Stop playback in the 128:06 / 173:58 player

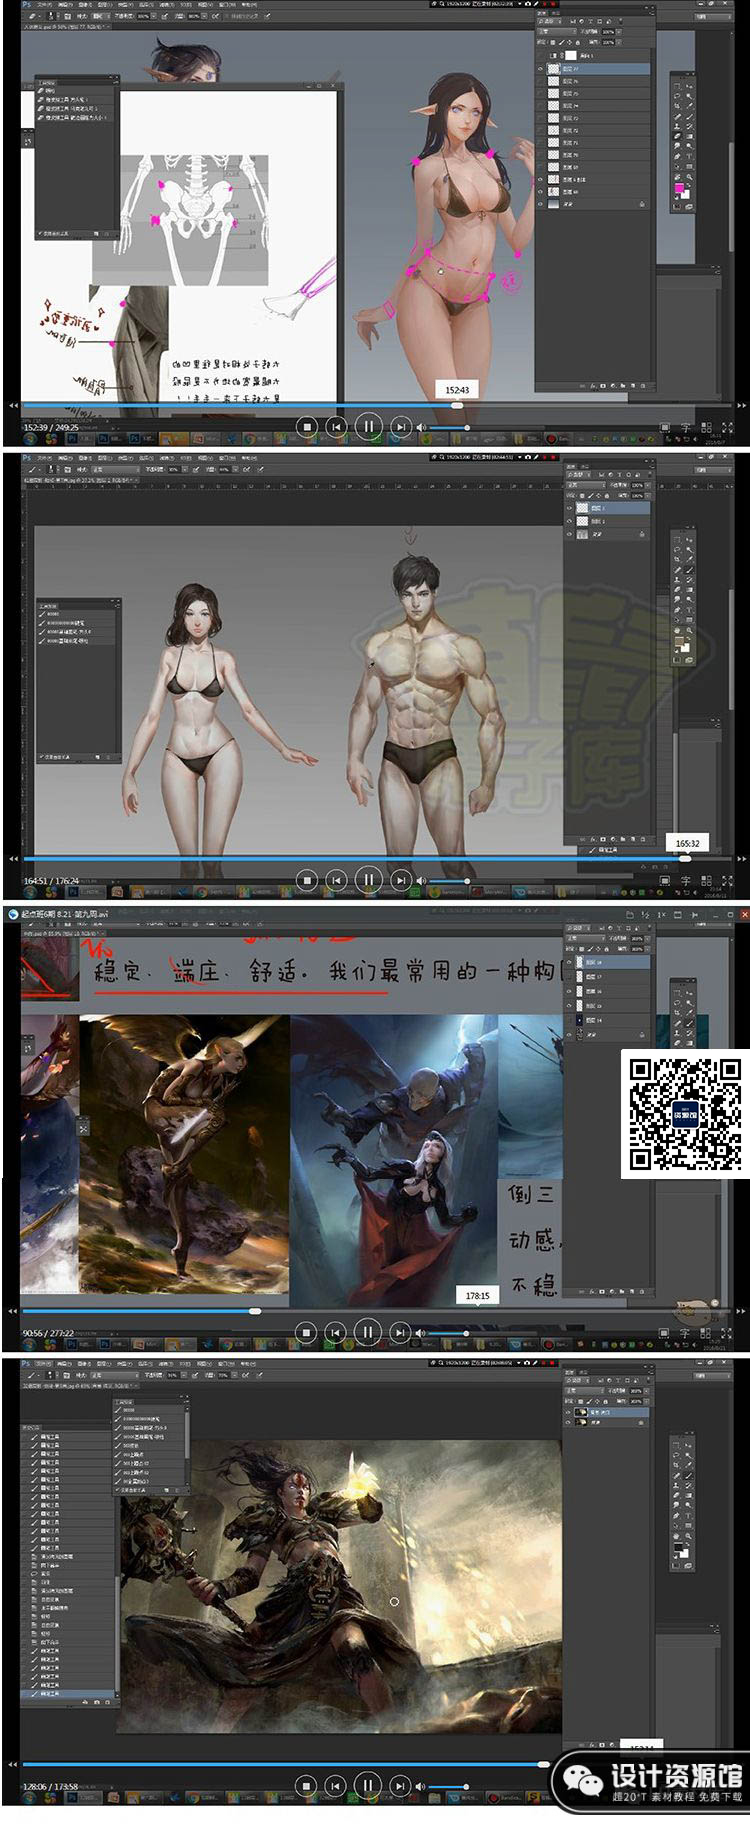pyautogui.click(x=307, y=1785)
